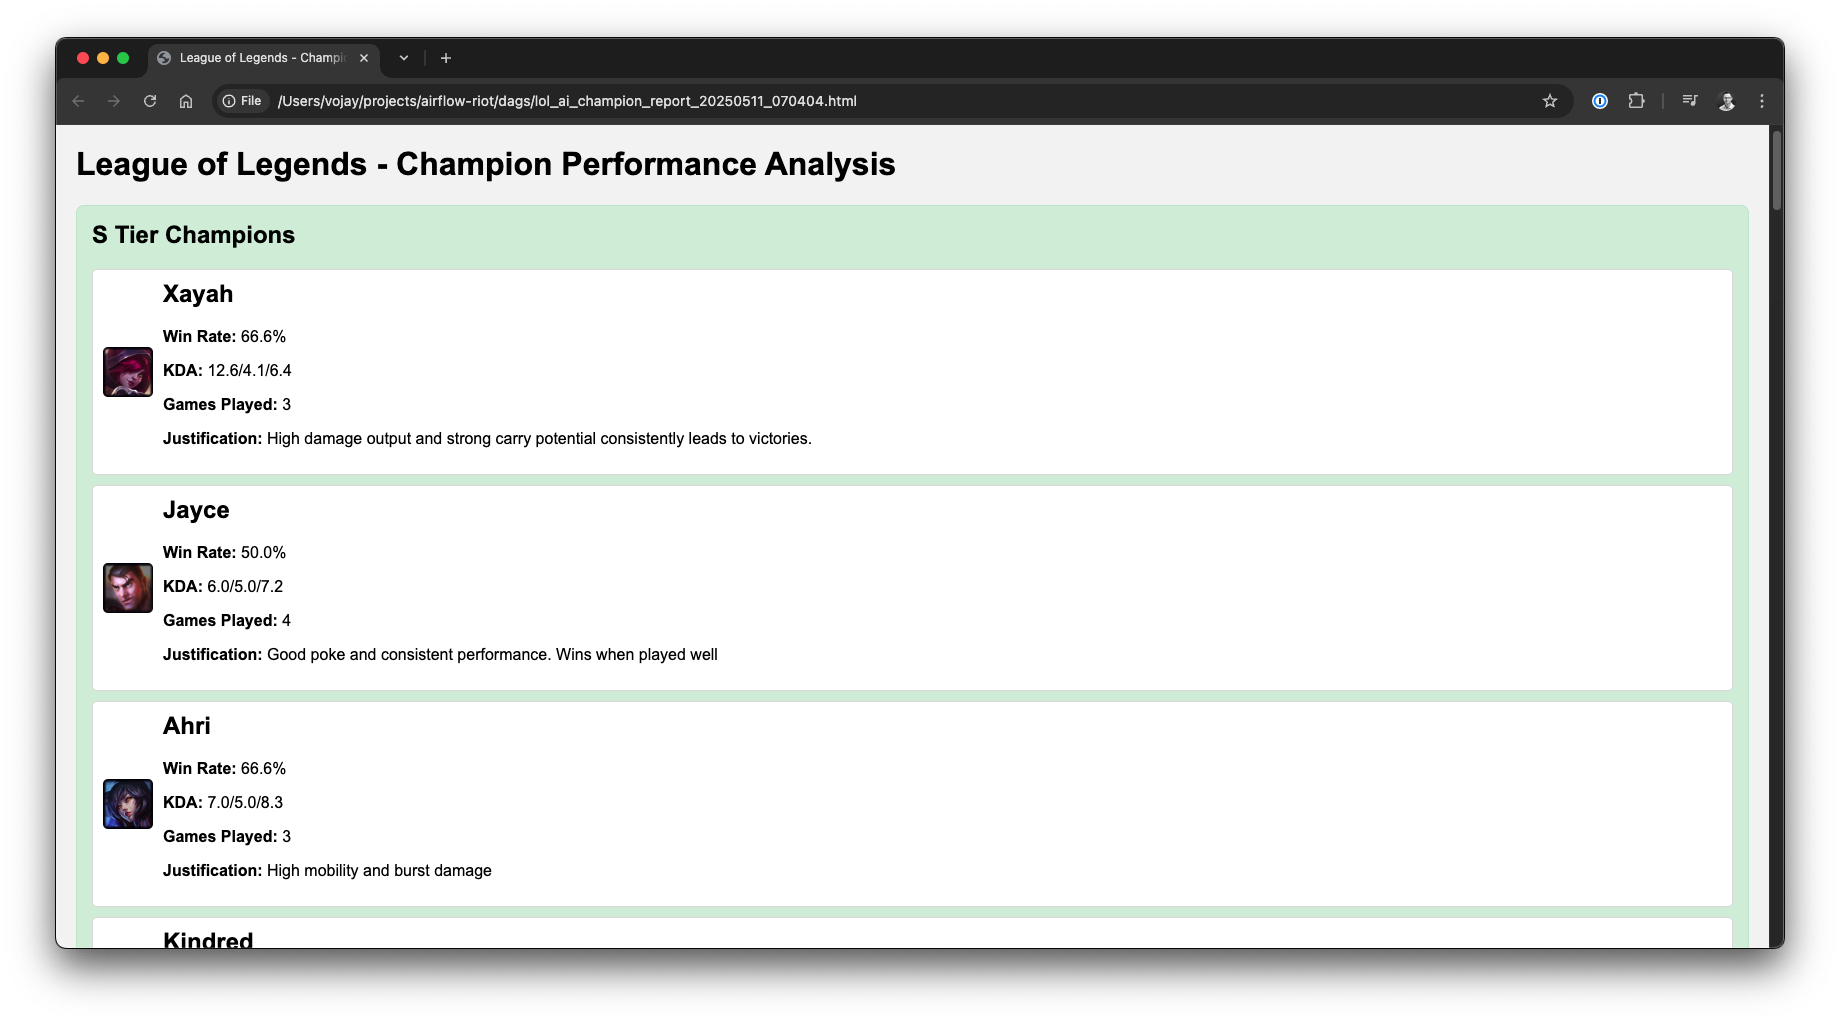Open the media controls playlist icon
1840x1022 pixels.
click(1690, 101)
